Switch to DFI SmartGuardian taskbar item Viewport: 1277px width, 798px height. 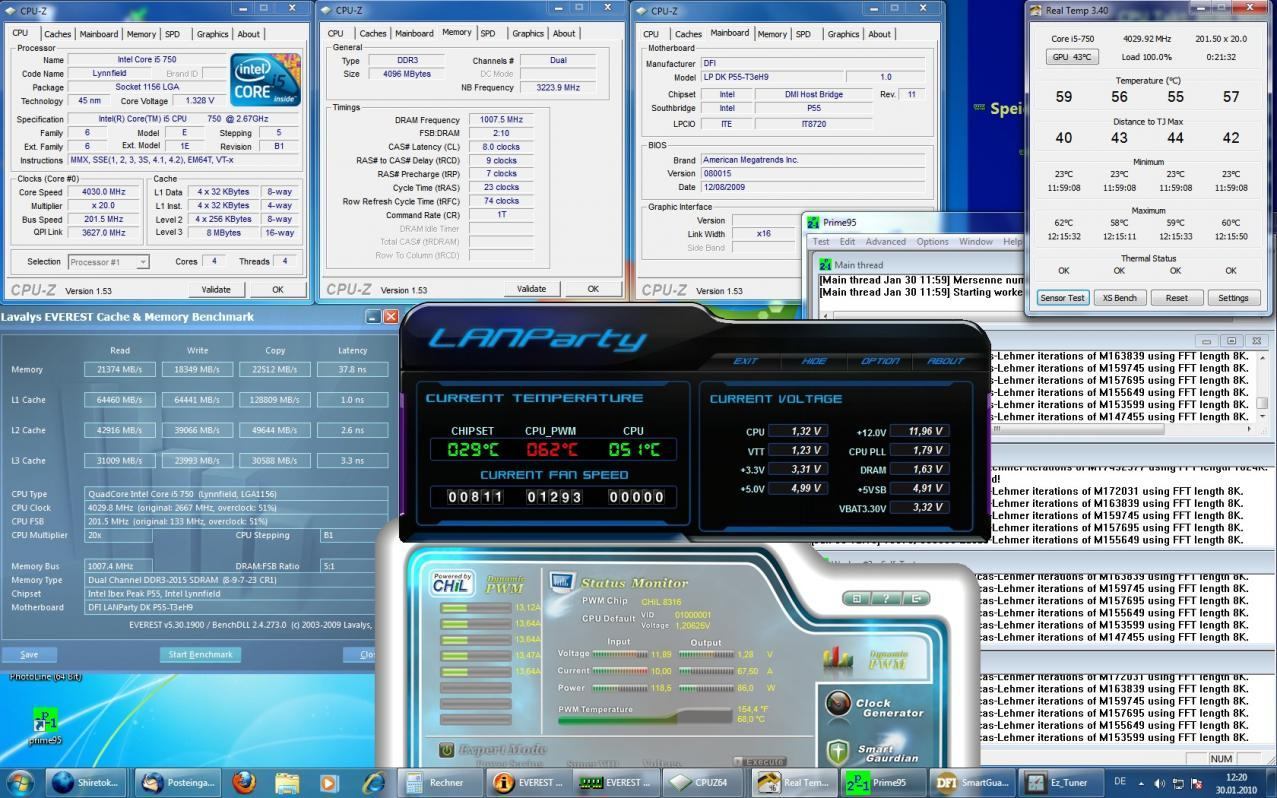point(971,782)
